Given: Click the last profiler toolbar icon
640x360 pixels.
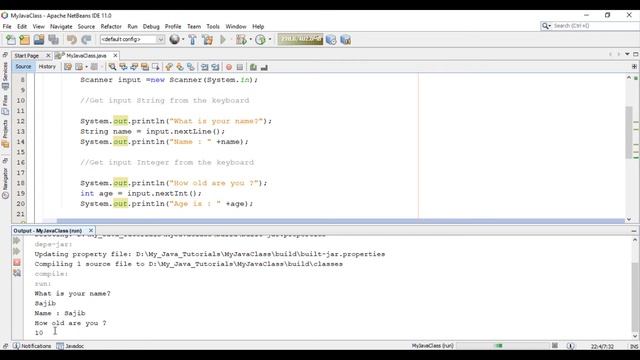Looking at the screenshot, I should 345,40.
